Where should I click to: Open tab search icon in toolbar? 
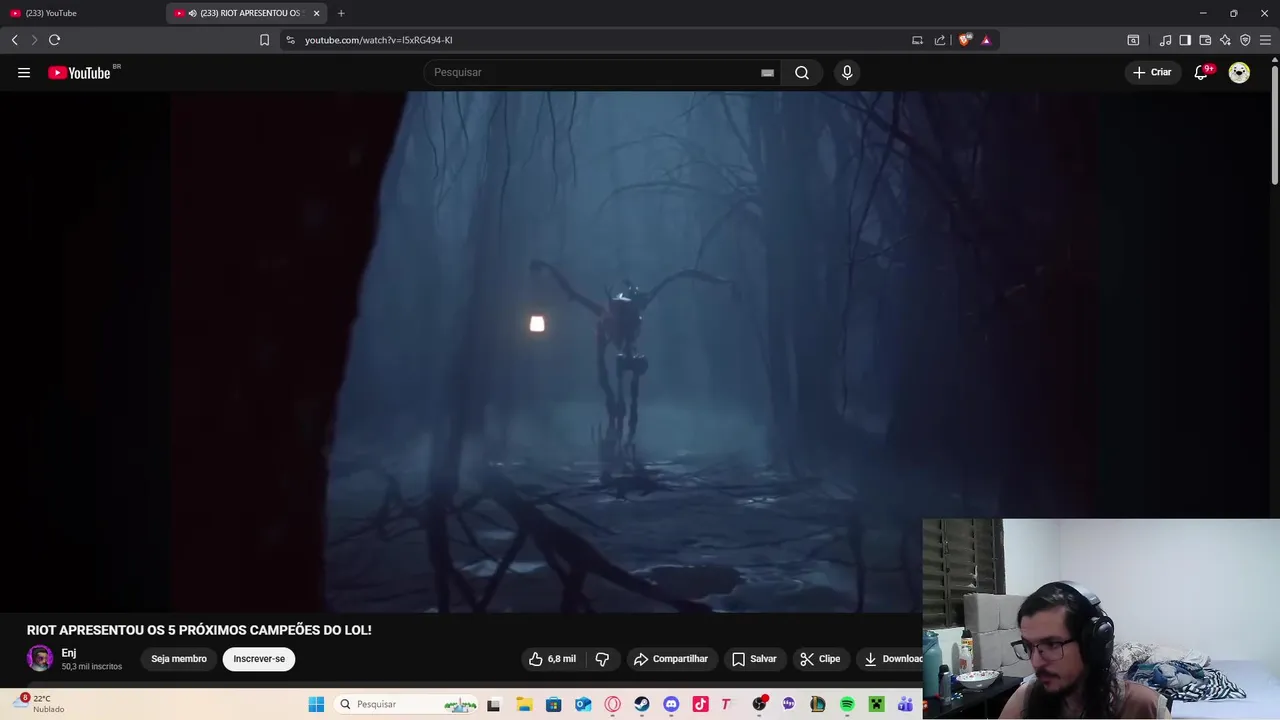coord(1133,40)
